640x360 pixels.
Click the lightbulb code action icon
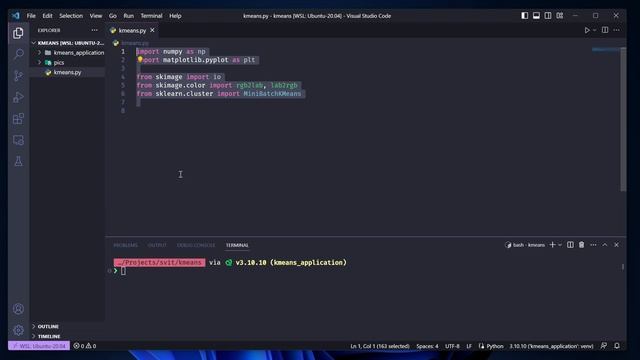click(140, 60)
